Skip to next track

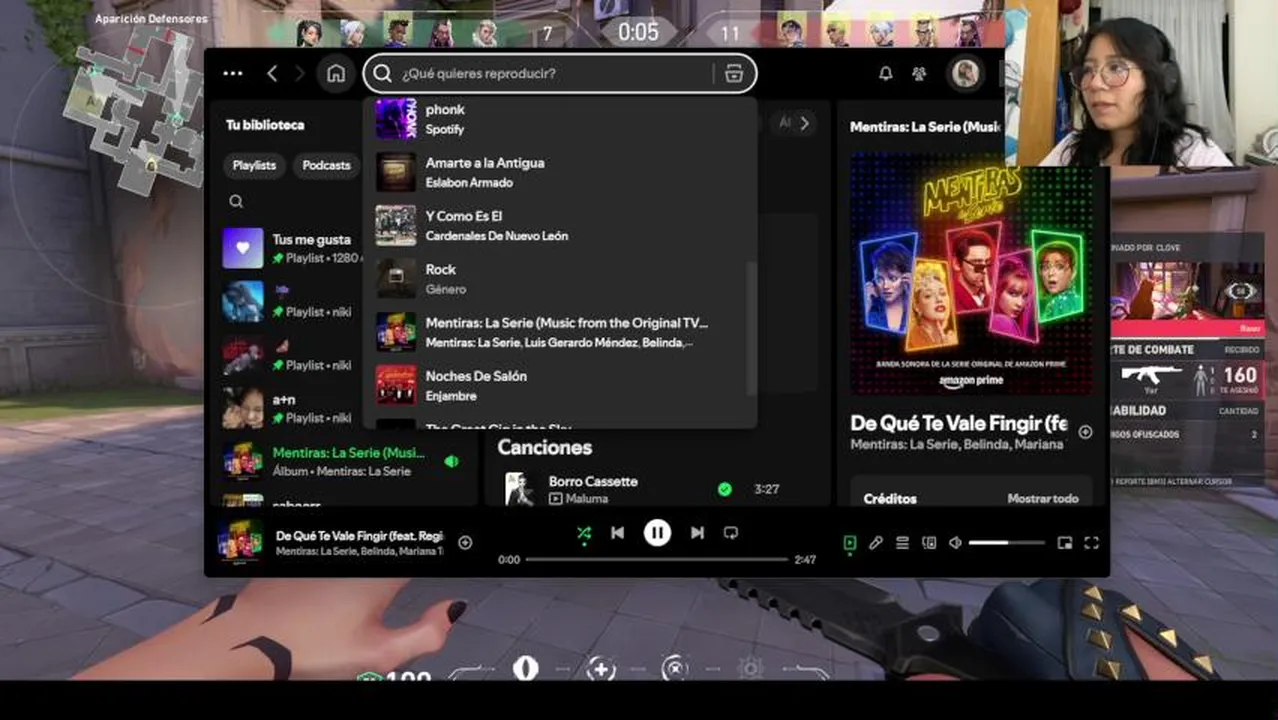(697, 533)
